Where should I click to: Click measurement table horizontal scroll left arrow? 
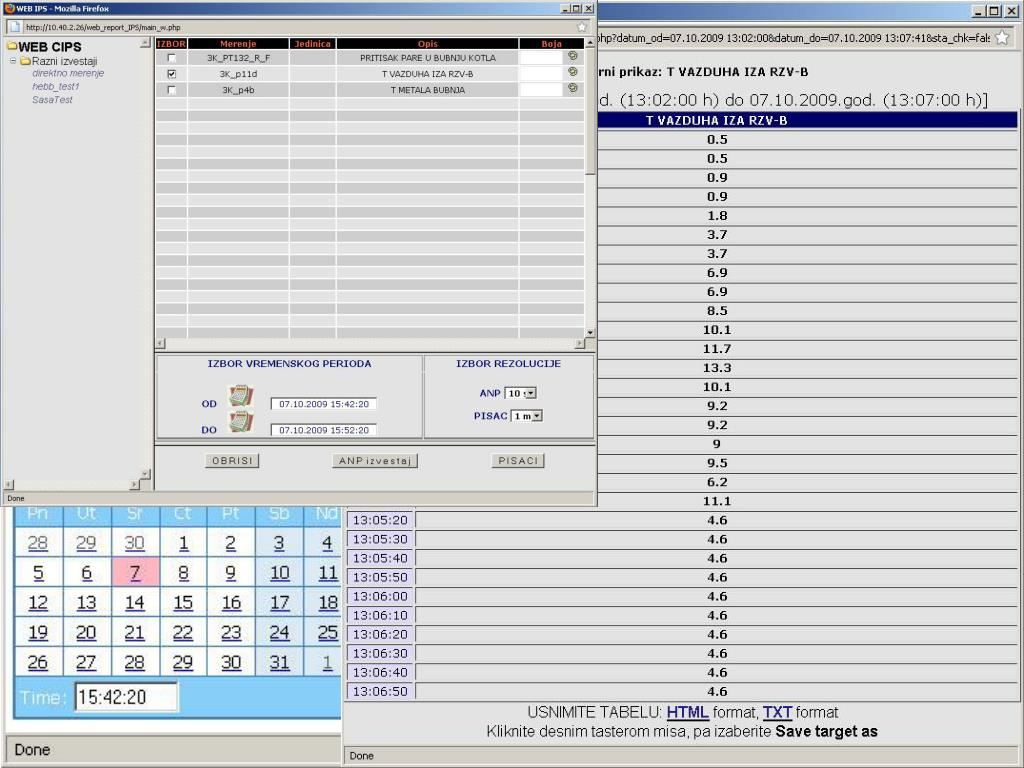pos(161,344)
